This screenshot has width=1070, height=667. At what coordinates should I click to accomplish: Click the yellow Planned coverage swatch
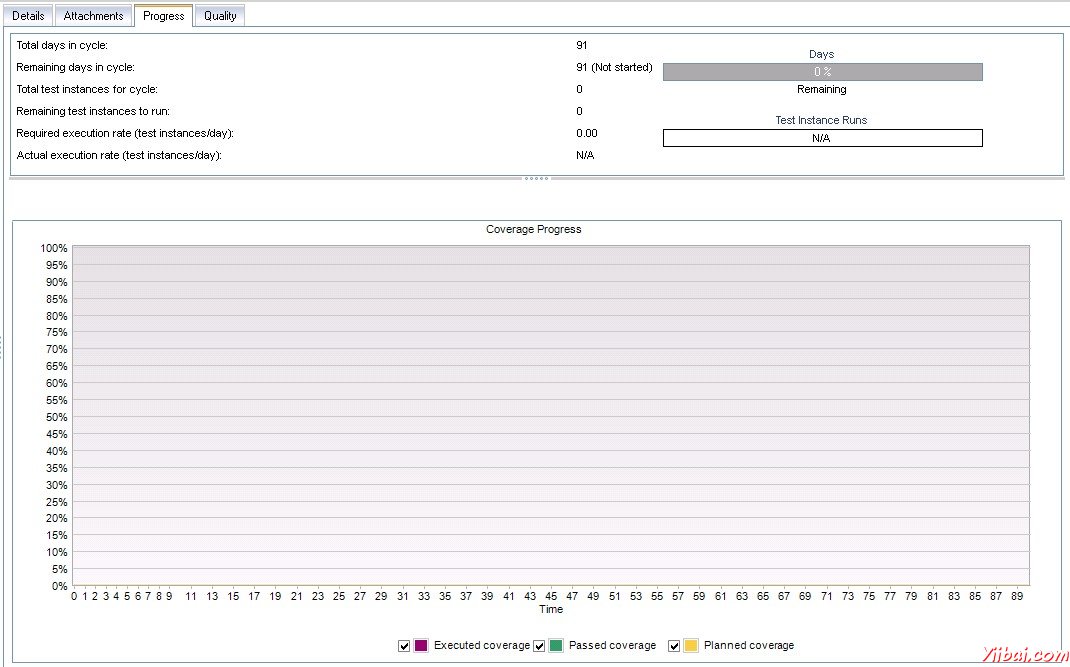[691, 646]
